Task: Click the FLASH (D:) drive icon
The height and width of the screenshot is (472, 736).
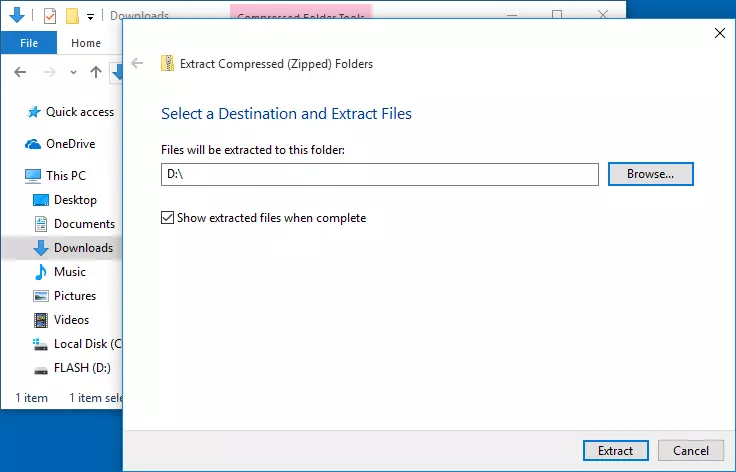Action: tap(41, 368)
